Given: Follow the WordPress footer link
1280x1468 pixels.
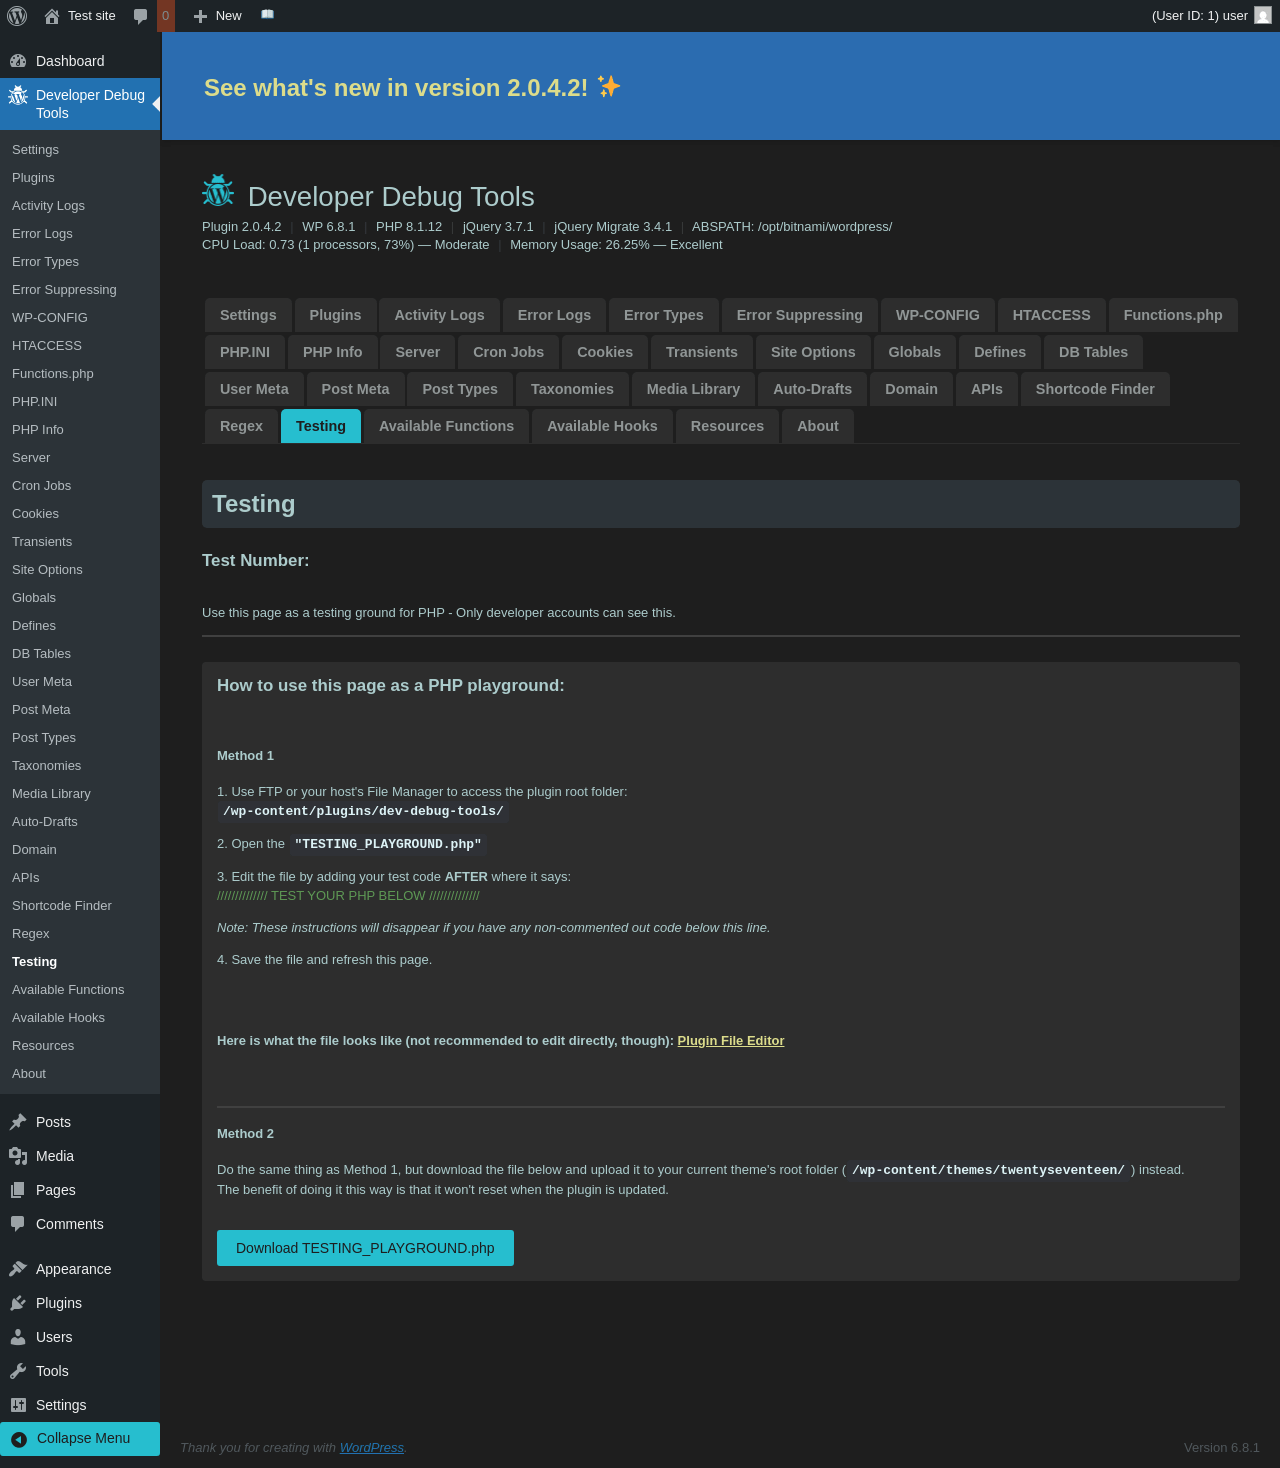Looking at the screenshot, I should 371,1447.
